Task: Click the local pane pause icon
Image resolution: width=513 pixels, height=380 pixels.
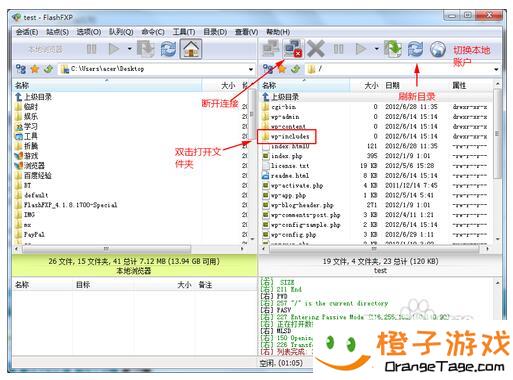Action: (91, 49)
